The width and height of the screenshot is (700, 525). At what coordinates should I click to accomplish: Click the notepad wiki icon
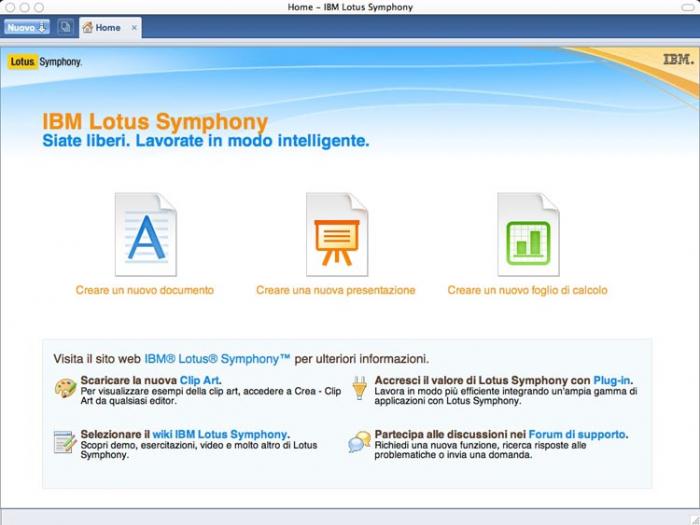(65, 442)
